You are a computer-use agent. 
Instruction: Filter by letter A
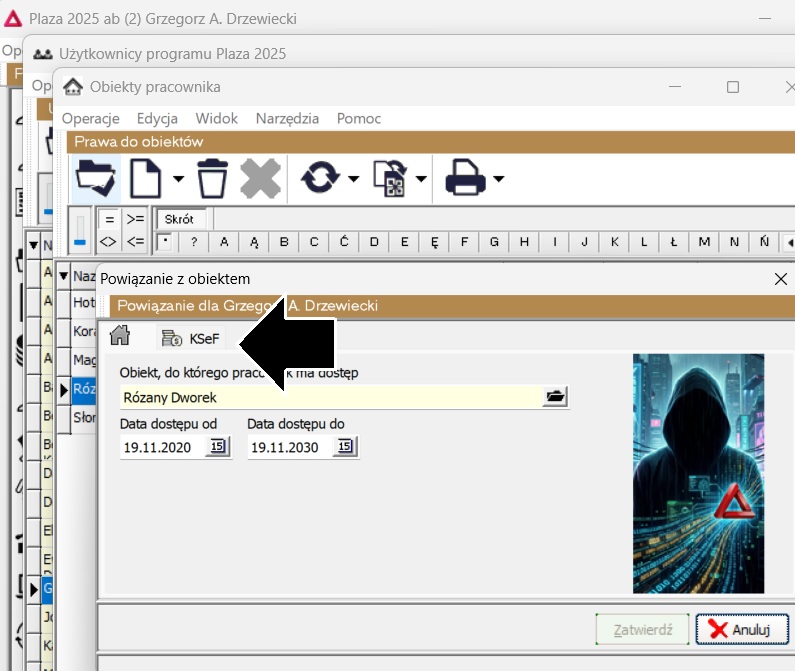coord(224,242)
